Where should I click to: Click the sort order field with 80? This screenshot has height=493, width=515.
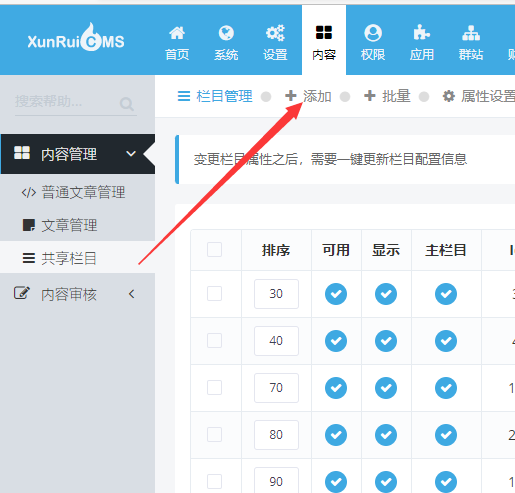(276, 435)
